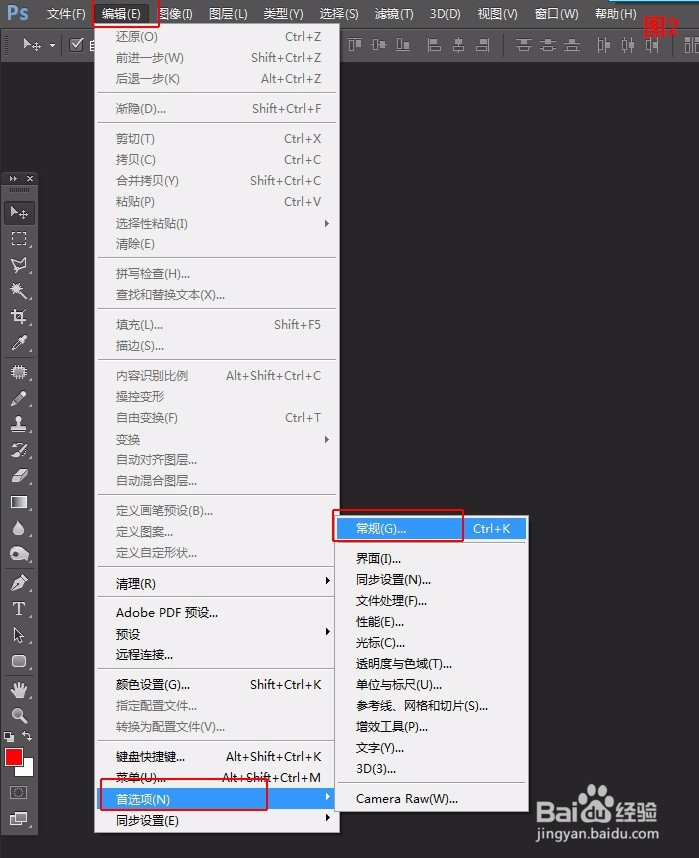Open the 滤镜(T) menu
This screenshot has width=699, height=858.
[394, 14]
